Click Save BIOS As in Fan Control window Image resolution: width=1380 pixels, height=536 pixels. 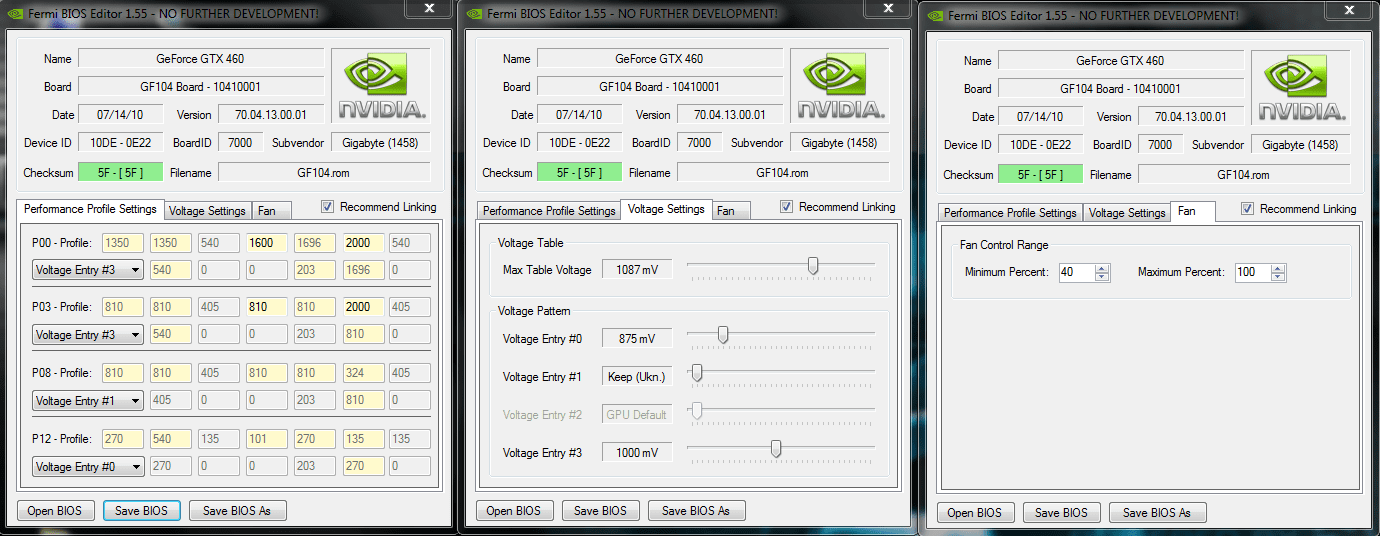[1157, 512]
